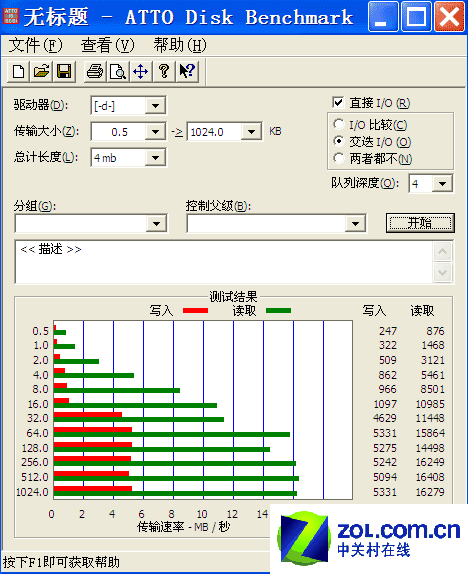Open the 总计长度 4 mb dropdown
Screen dimensions: 468x574
point(155,158)
